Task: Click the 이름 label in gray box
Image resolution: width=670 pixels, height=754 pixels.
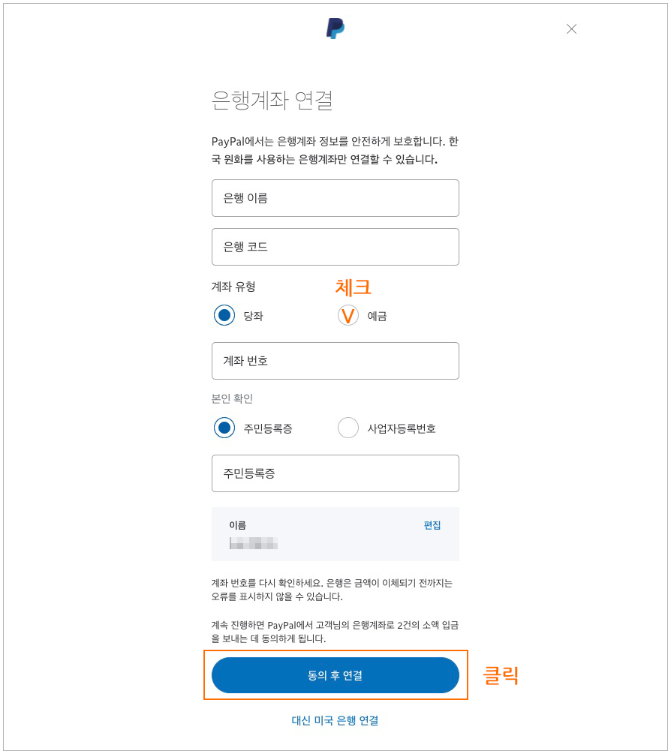Action: tap(238, 525)
